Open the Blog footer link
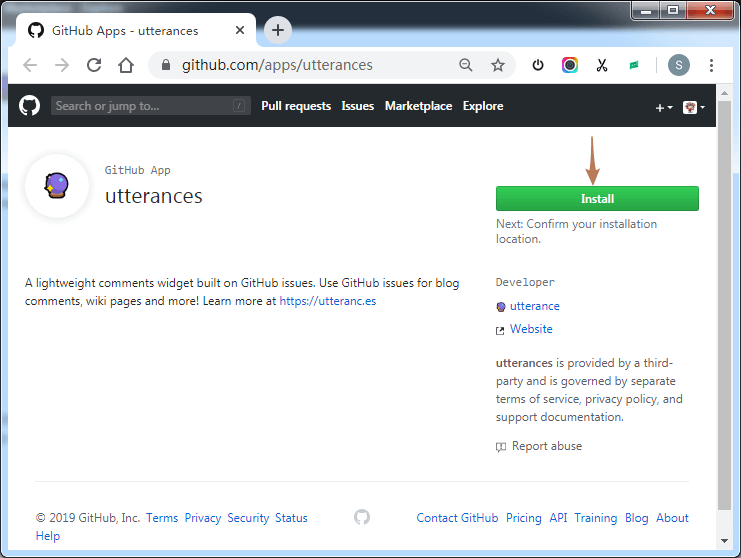Viewport: 741px width, 558px height. (637, 518)
